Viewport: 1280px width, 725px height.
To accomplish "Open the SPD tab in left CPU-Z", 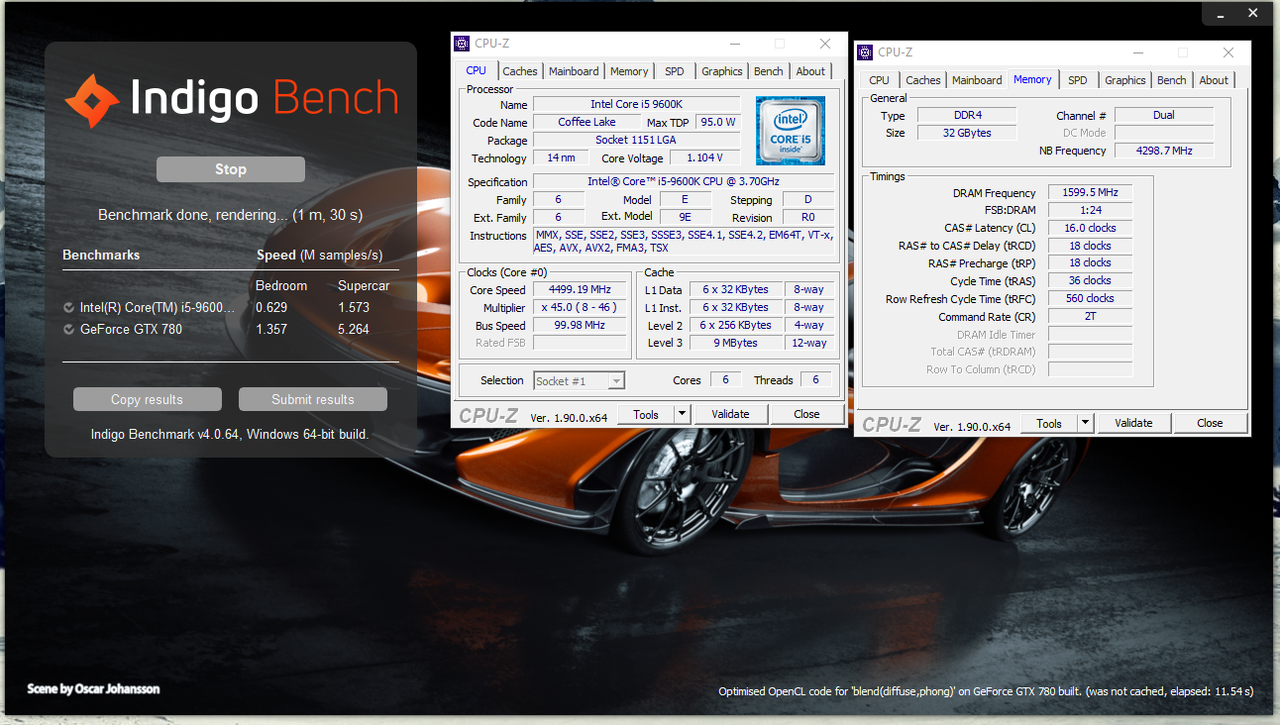I will (x=675, y=71).
